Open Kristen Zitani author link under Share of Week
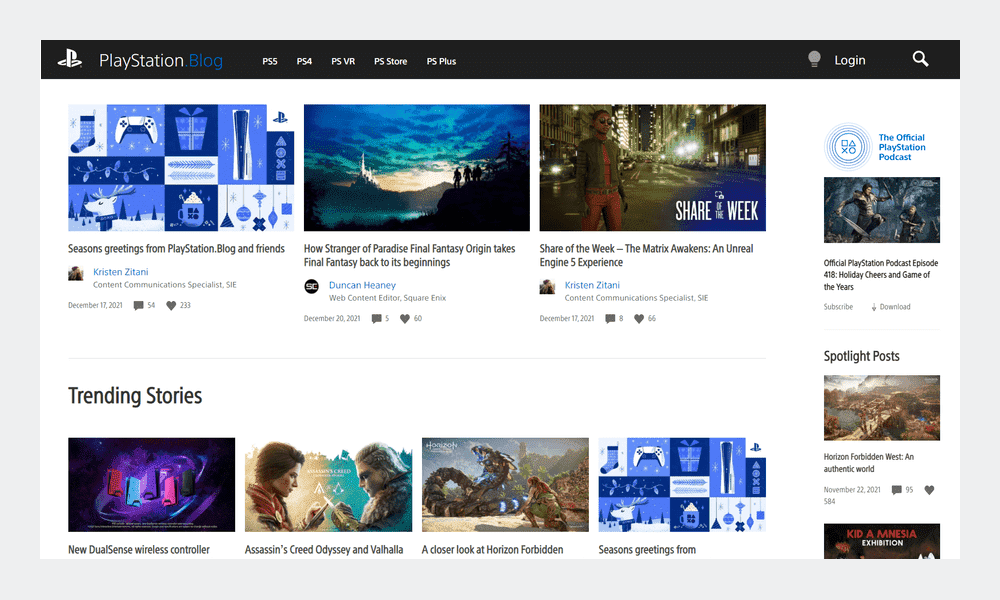This screenshot has height=600, width=1000. coord(592,285)
